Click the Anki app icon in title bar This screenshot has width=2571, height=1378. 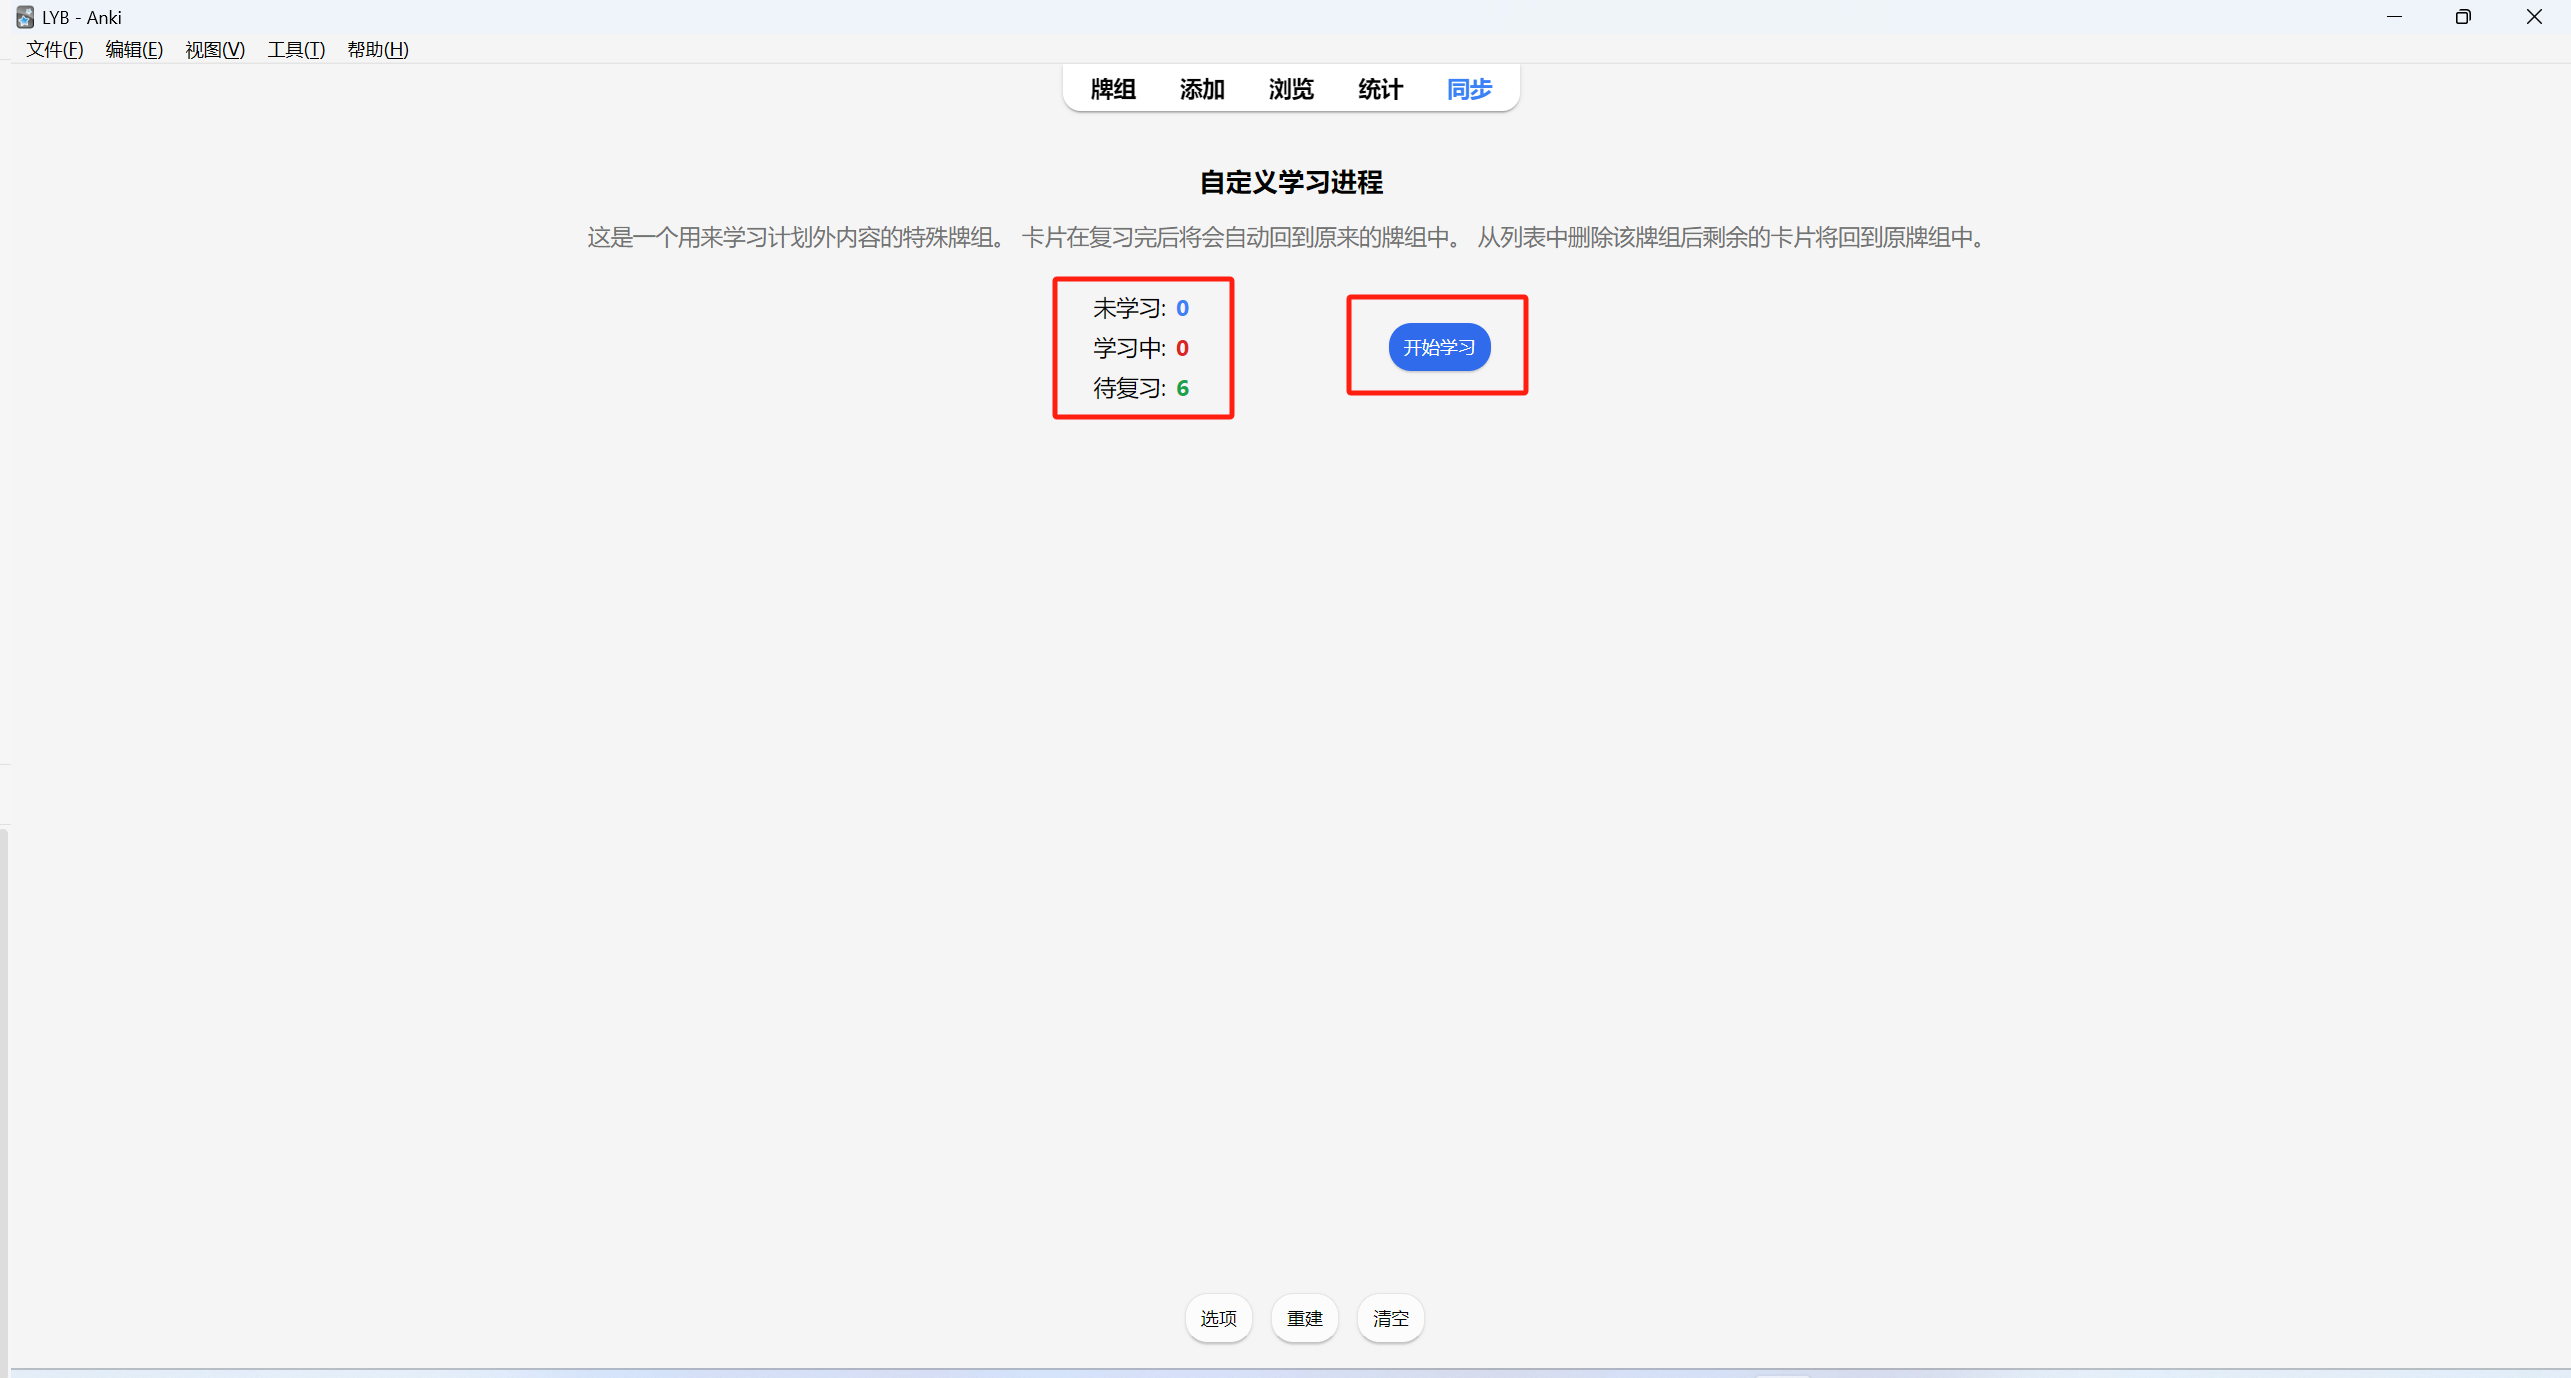point(24,17)
